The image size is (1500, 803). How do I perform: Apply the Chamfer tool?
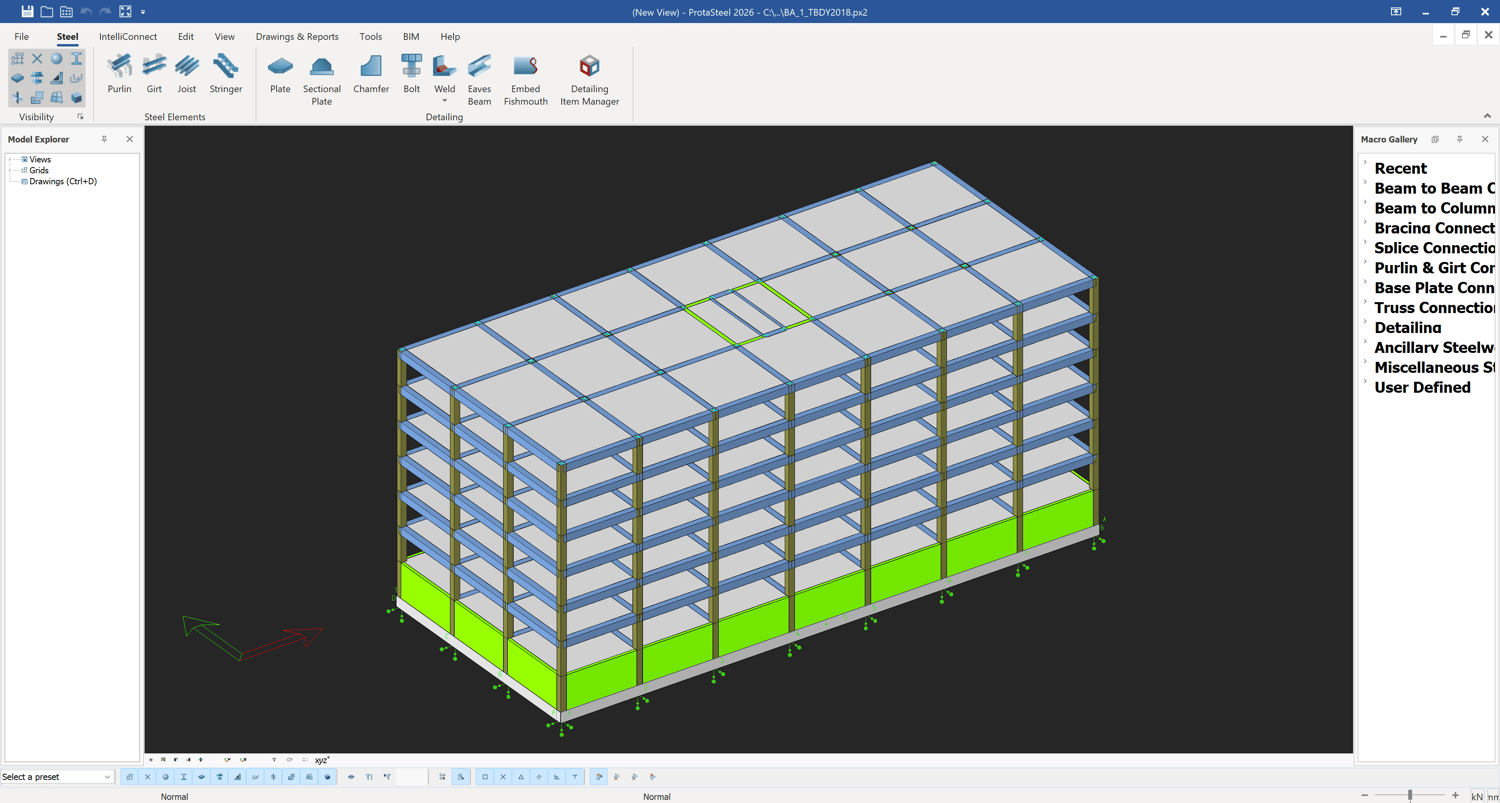coord(371,75)
